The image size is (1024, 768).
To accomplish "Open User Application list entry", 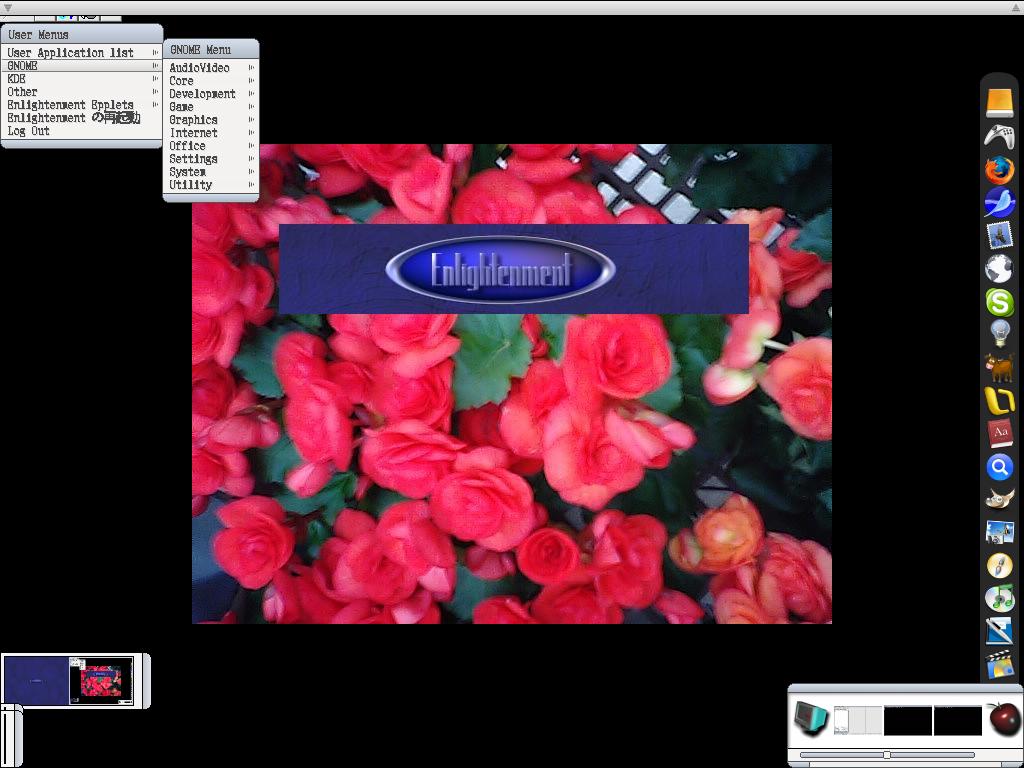I will click(x=71, y=53).
